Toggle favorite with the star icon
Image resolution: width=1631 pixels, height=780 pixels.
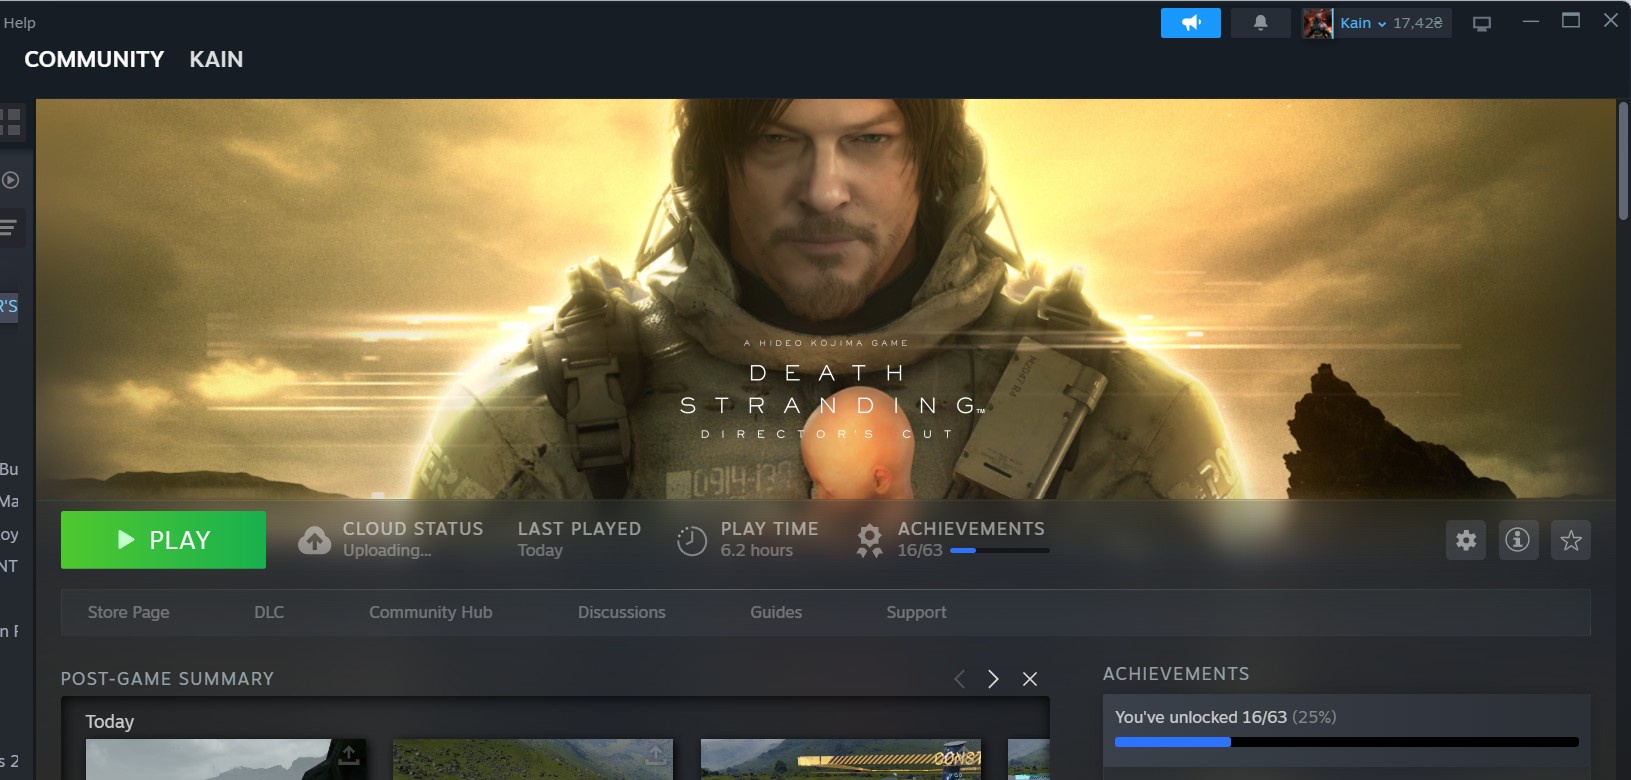click(x=1571, y=540)
